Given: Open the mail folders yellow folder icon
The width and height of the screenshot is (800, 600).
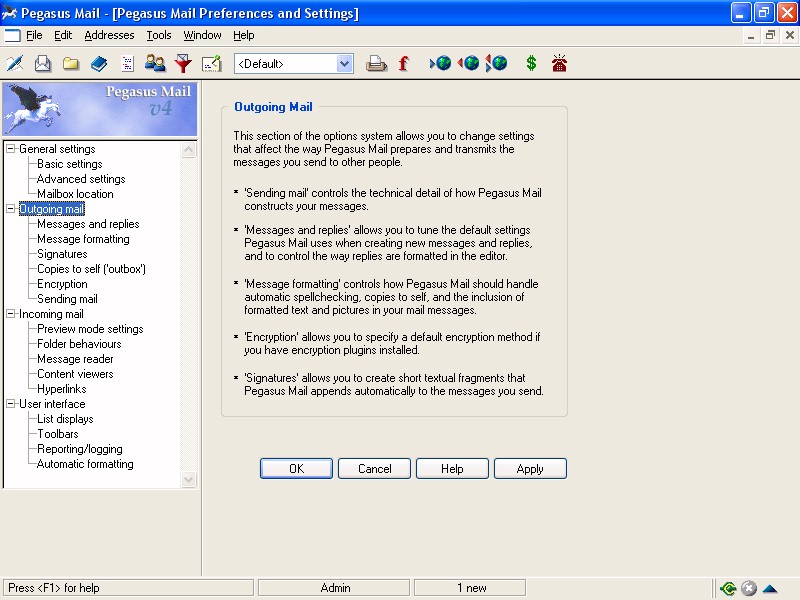Looking at the screenshot, I should pyautogui.click(x=71, y=64).
